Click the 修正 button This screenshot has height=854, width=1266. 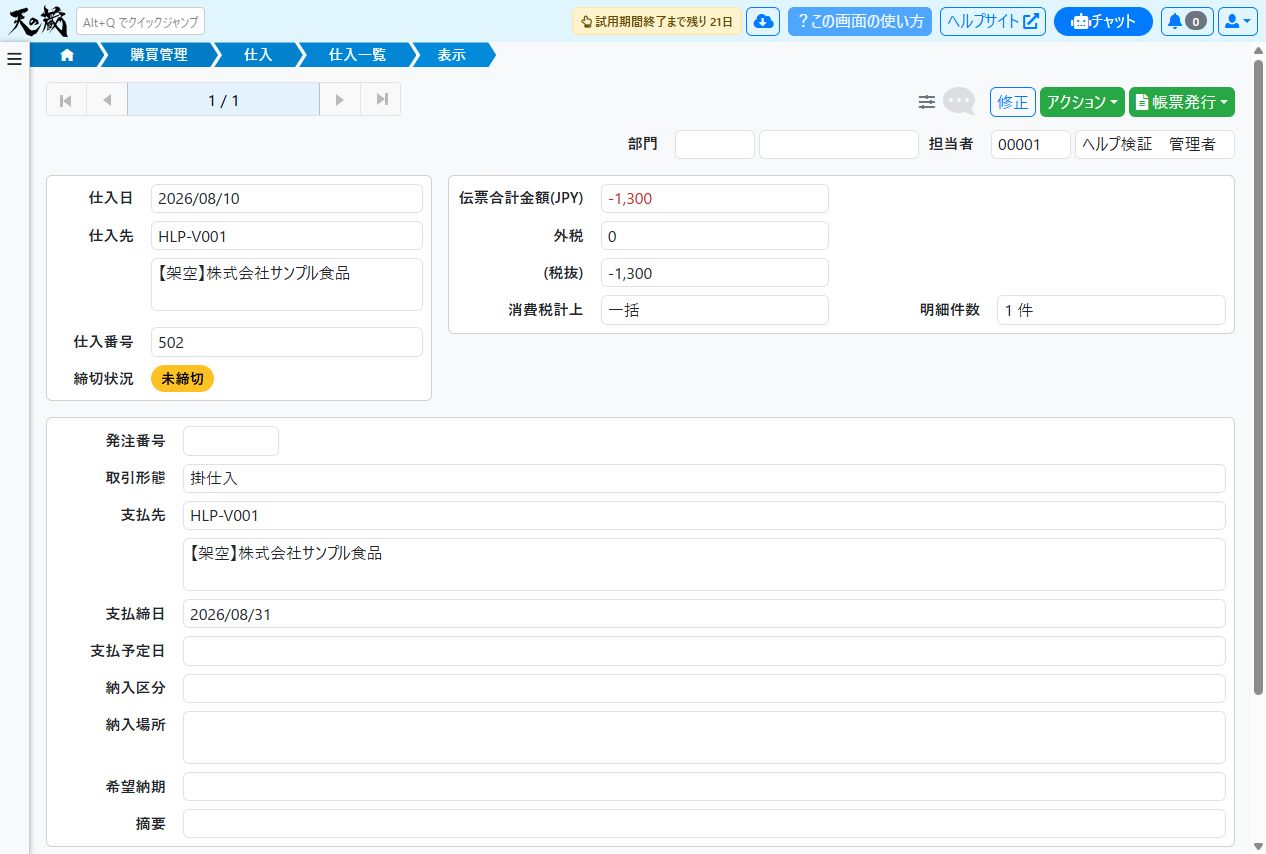pos(1013,102)
